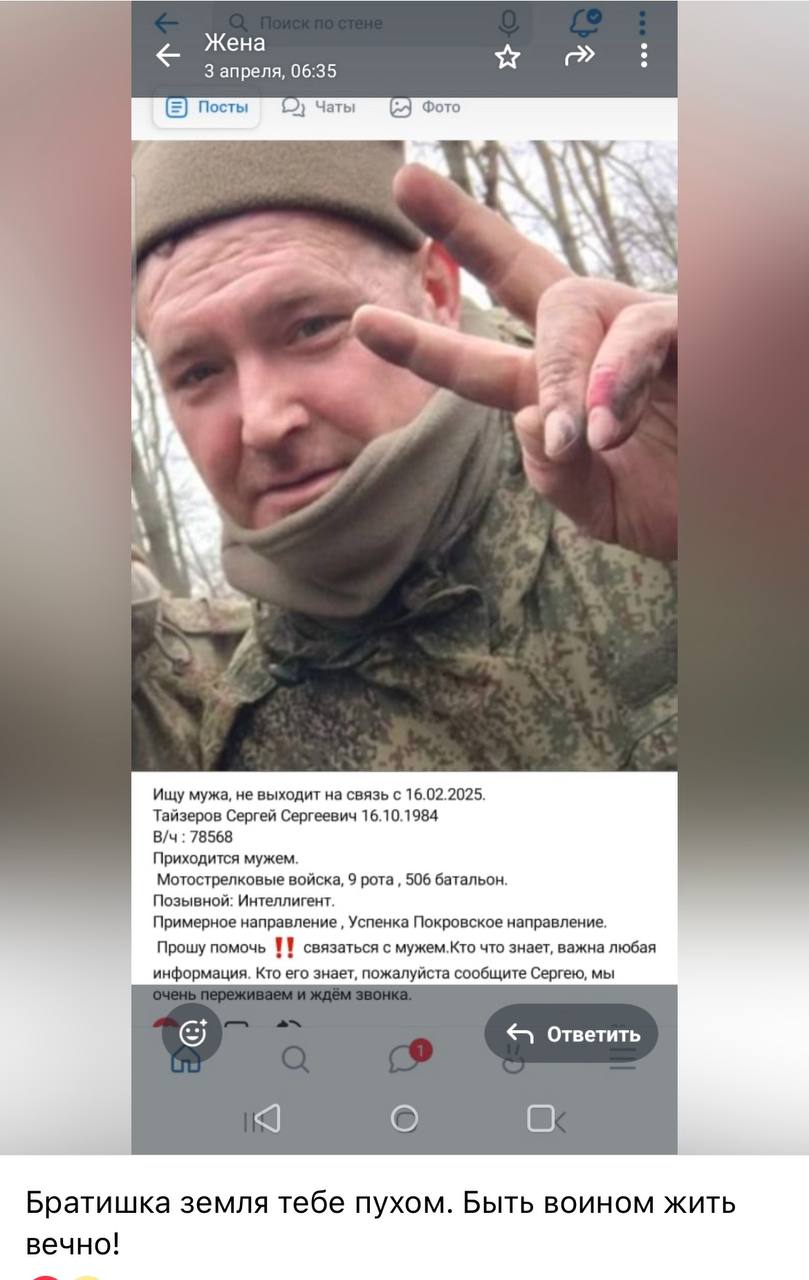Screen dimensions: 809x1280
Task: Switch to the Чаты tab
Action: tap(319, 107)
